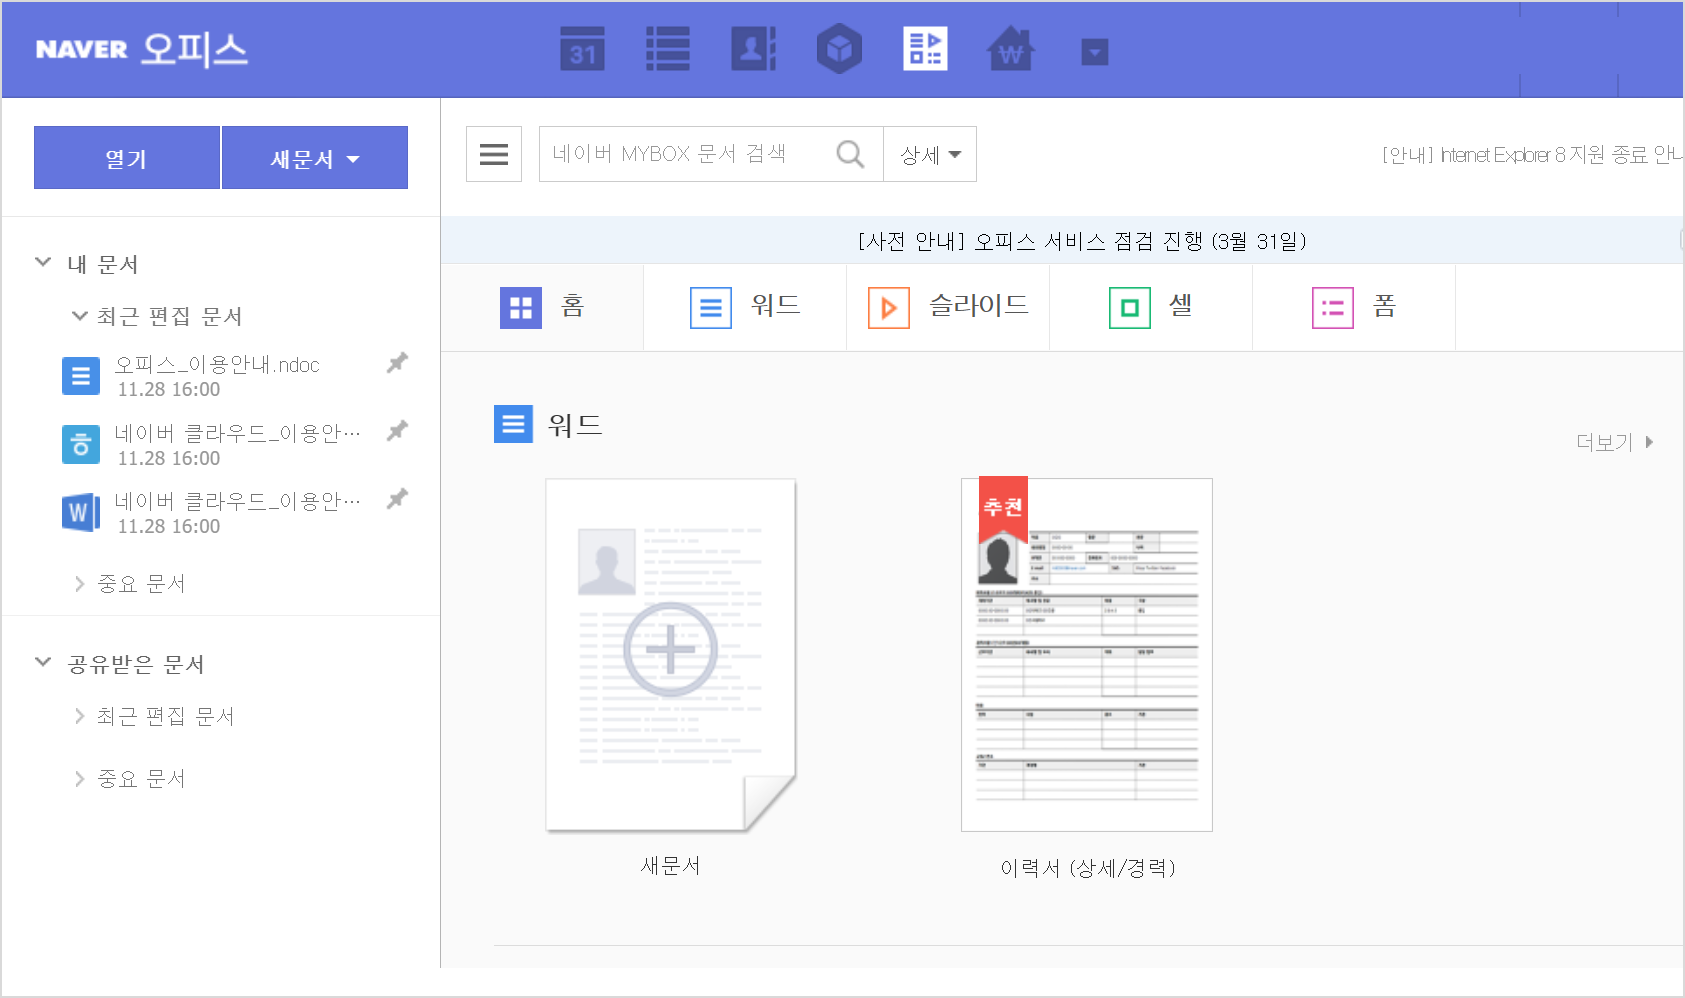Expand the header more-services dropdown arrow

click(1095, 52)
